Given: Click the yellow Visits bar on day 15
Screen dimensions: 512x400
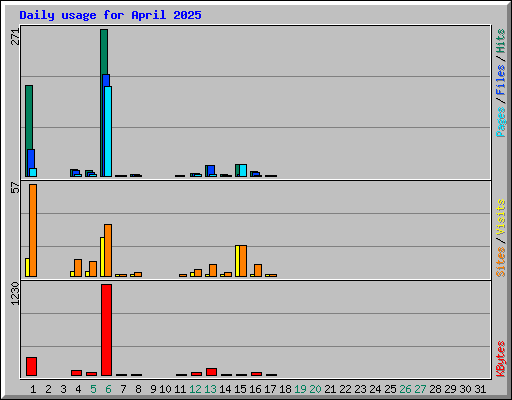Looking at the screenshot, I should [x=237, y=261].
